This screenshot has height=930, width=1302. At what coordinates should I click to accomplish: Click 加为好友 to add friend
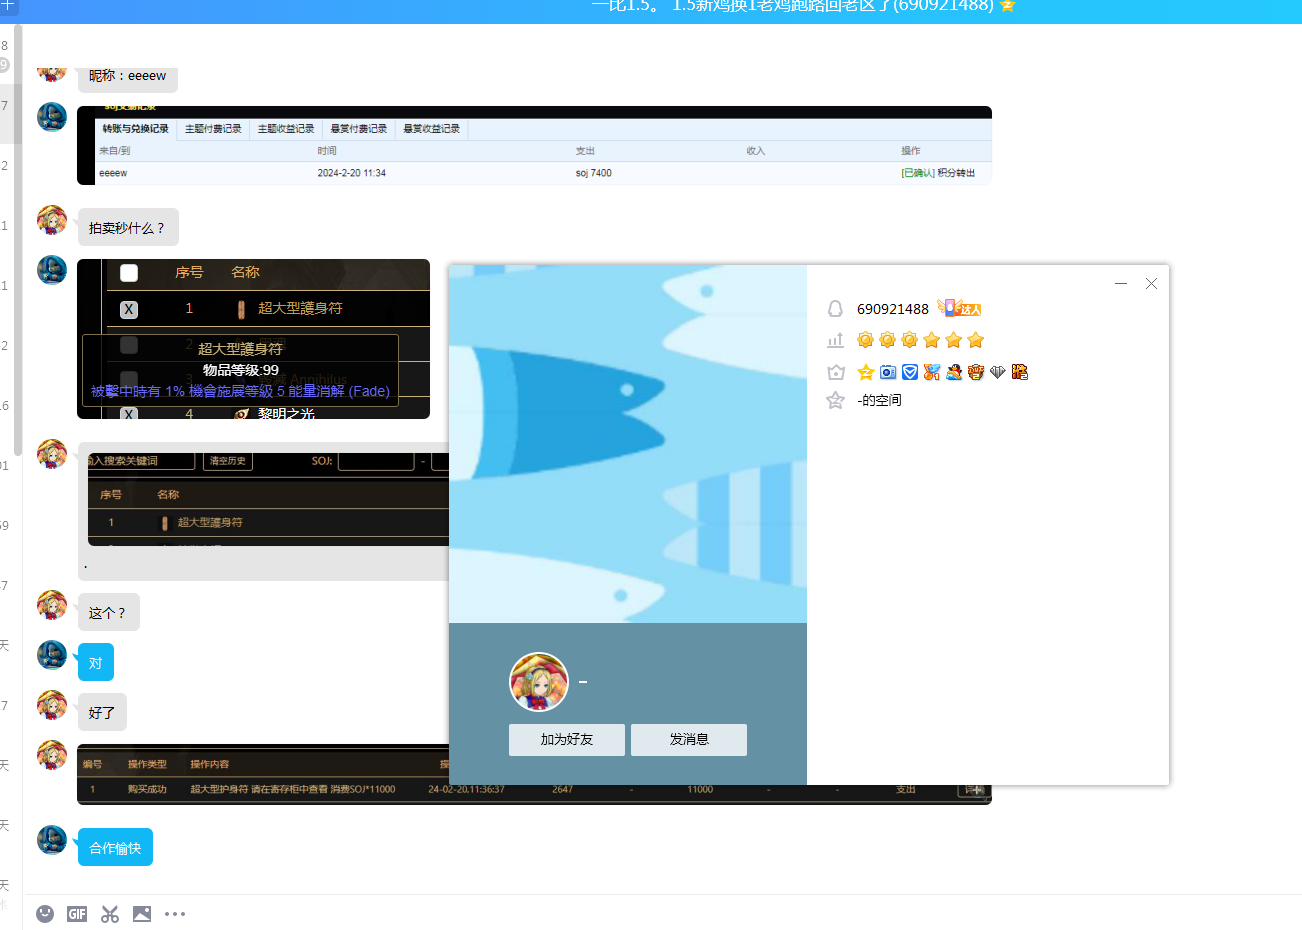point(567,740)
